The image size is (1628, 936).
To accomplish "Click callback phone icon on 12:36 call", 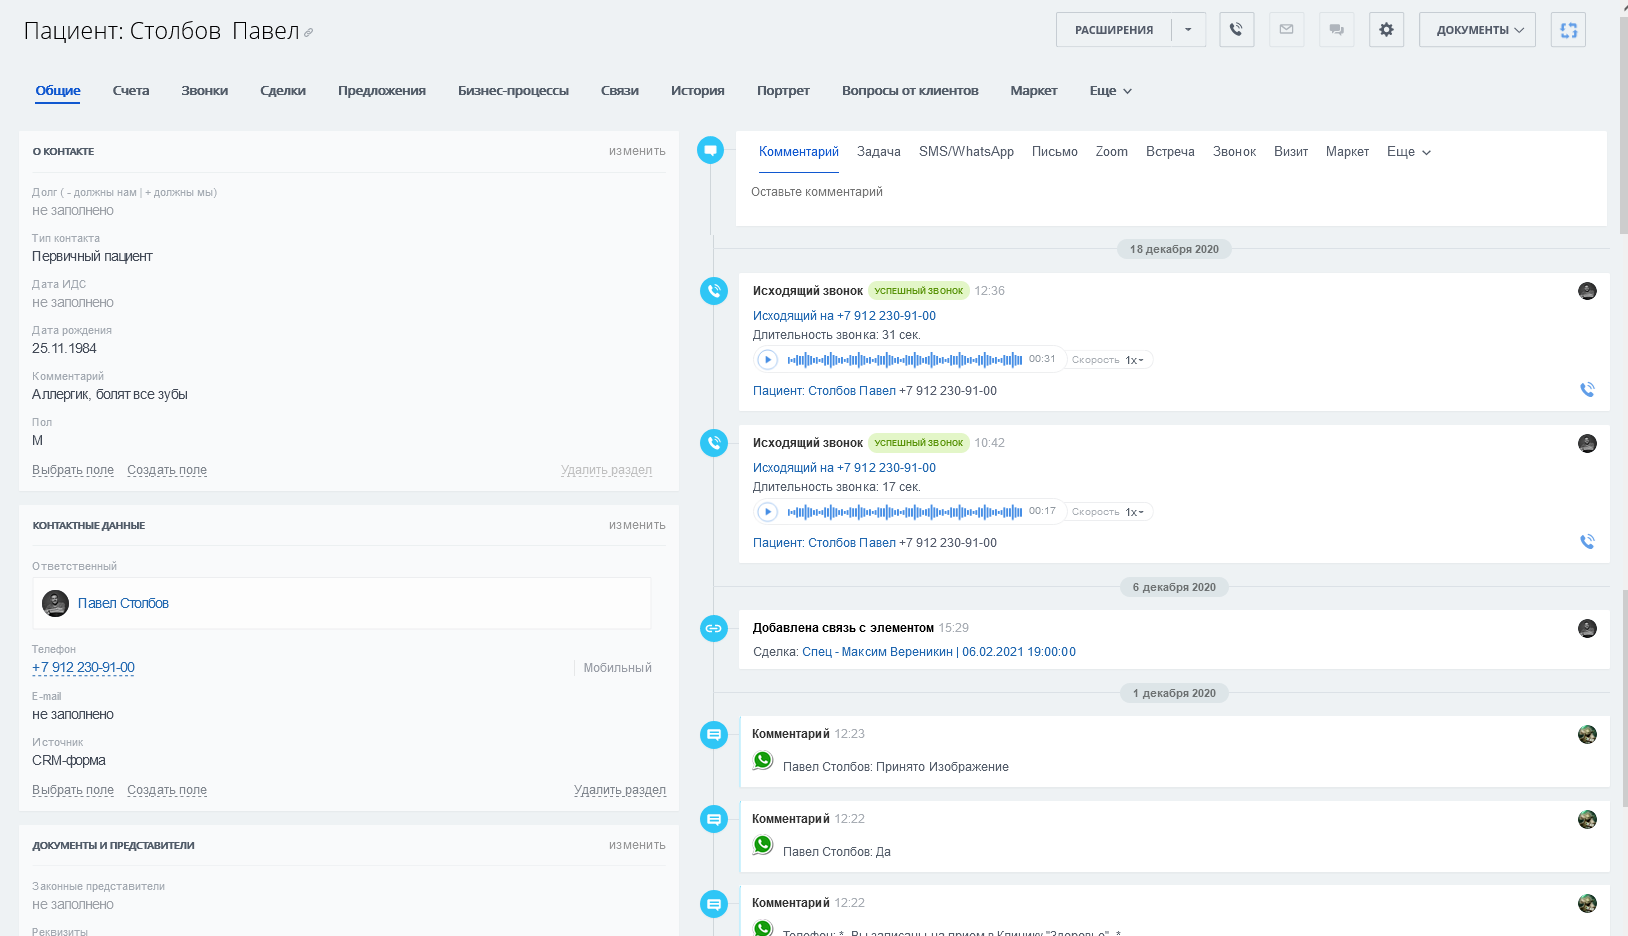I will click(x=1587, y=390).
